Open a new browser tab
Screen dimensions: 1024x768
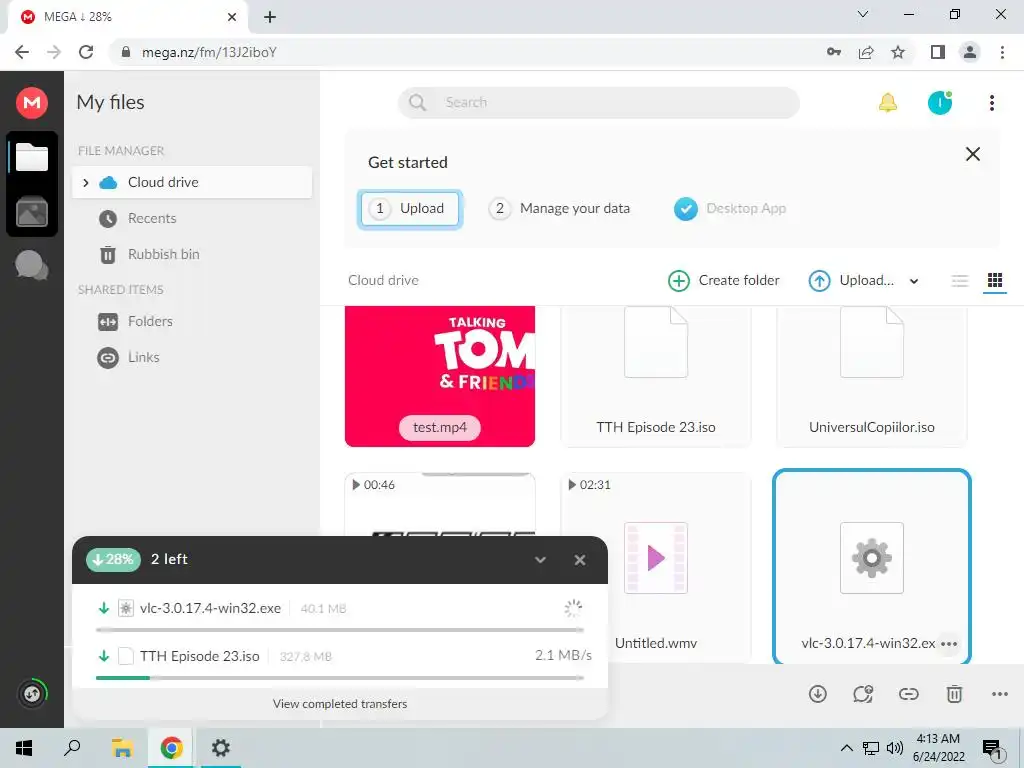tap(270, 17)
